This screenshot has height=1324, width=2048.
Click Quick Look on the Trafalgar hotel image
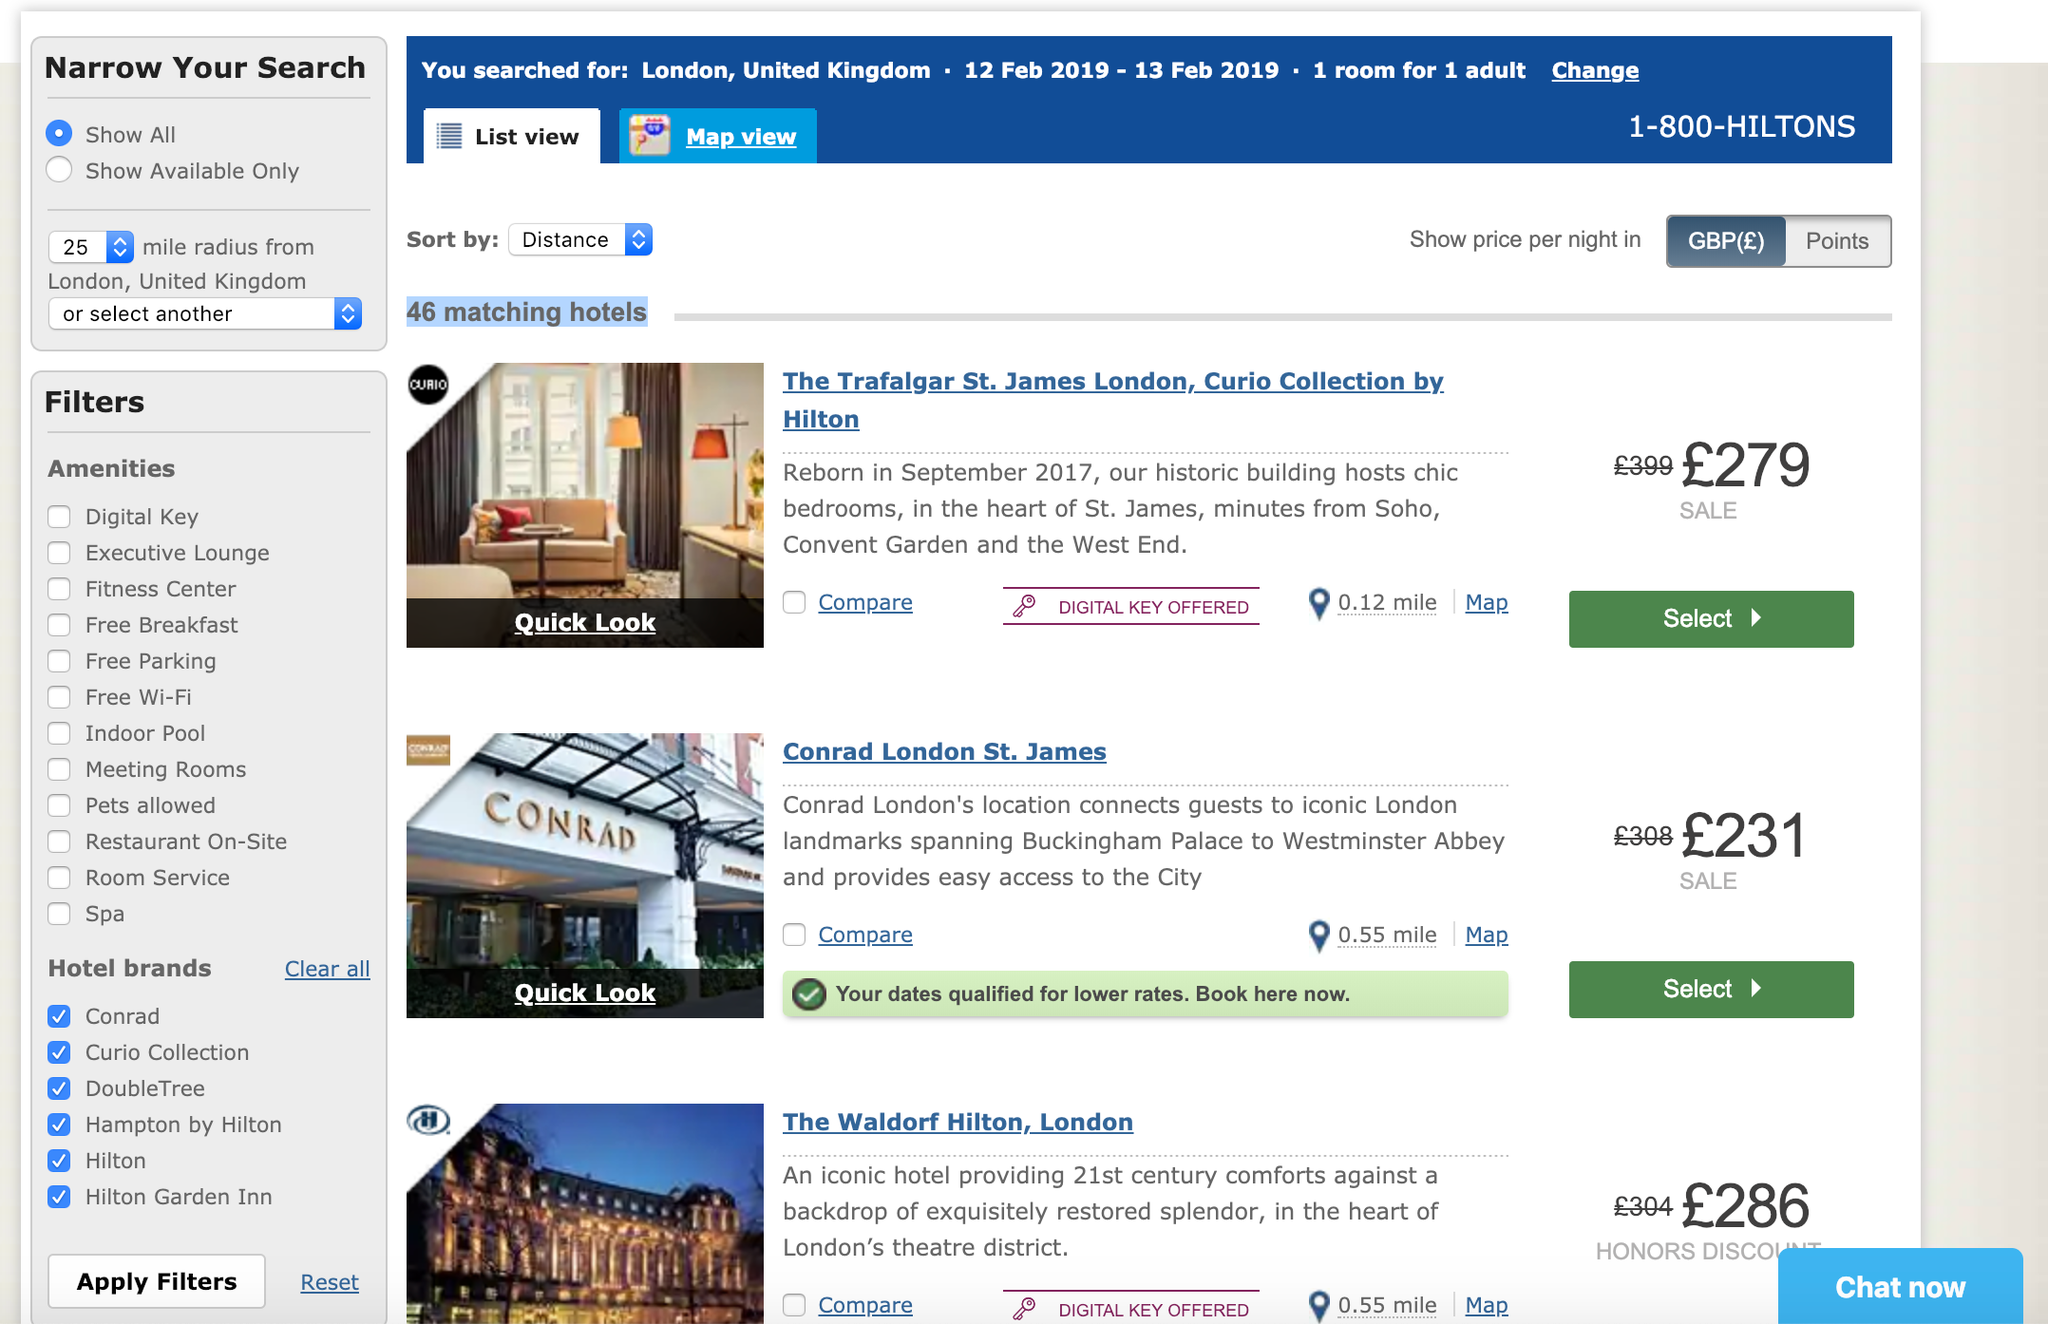click(584, 621)
